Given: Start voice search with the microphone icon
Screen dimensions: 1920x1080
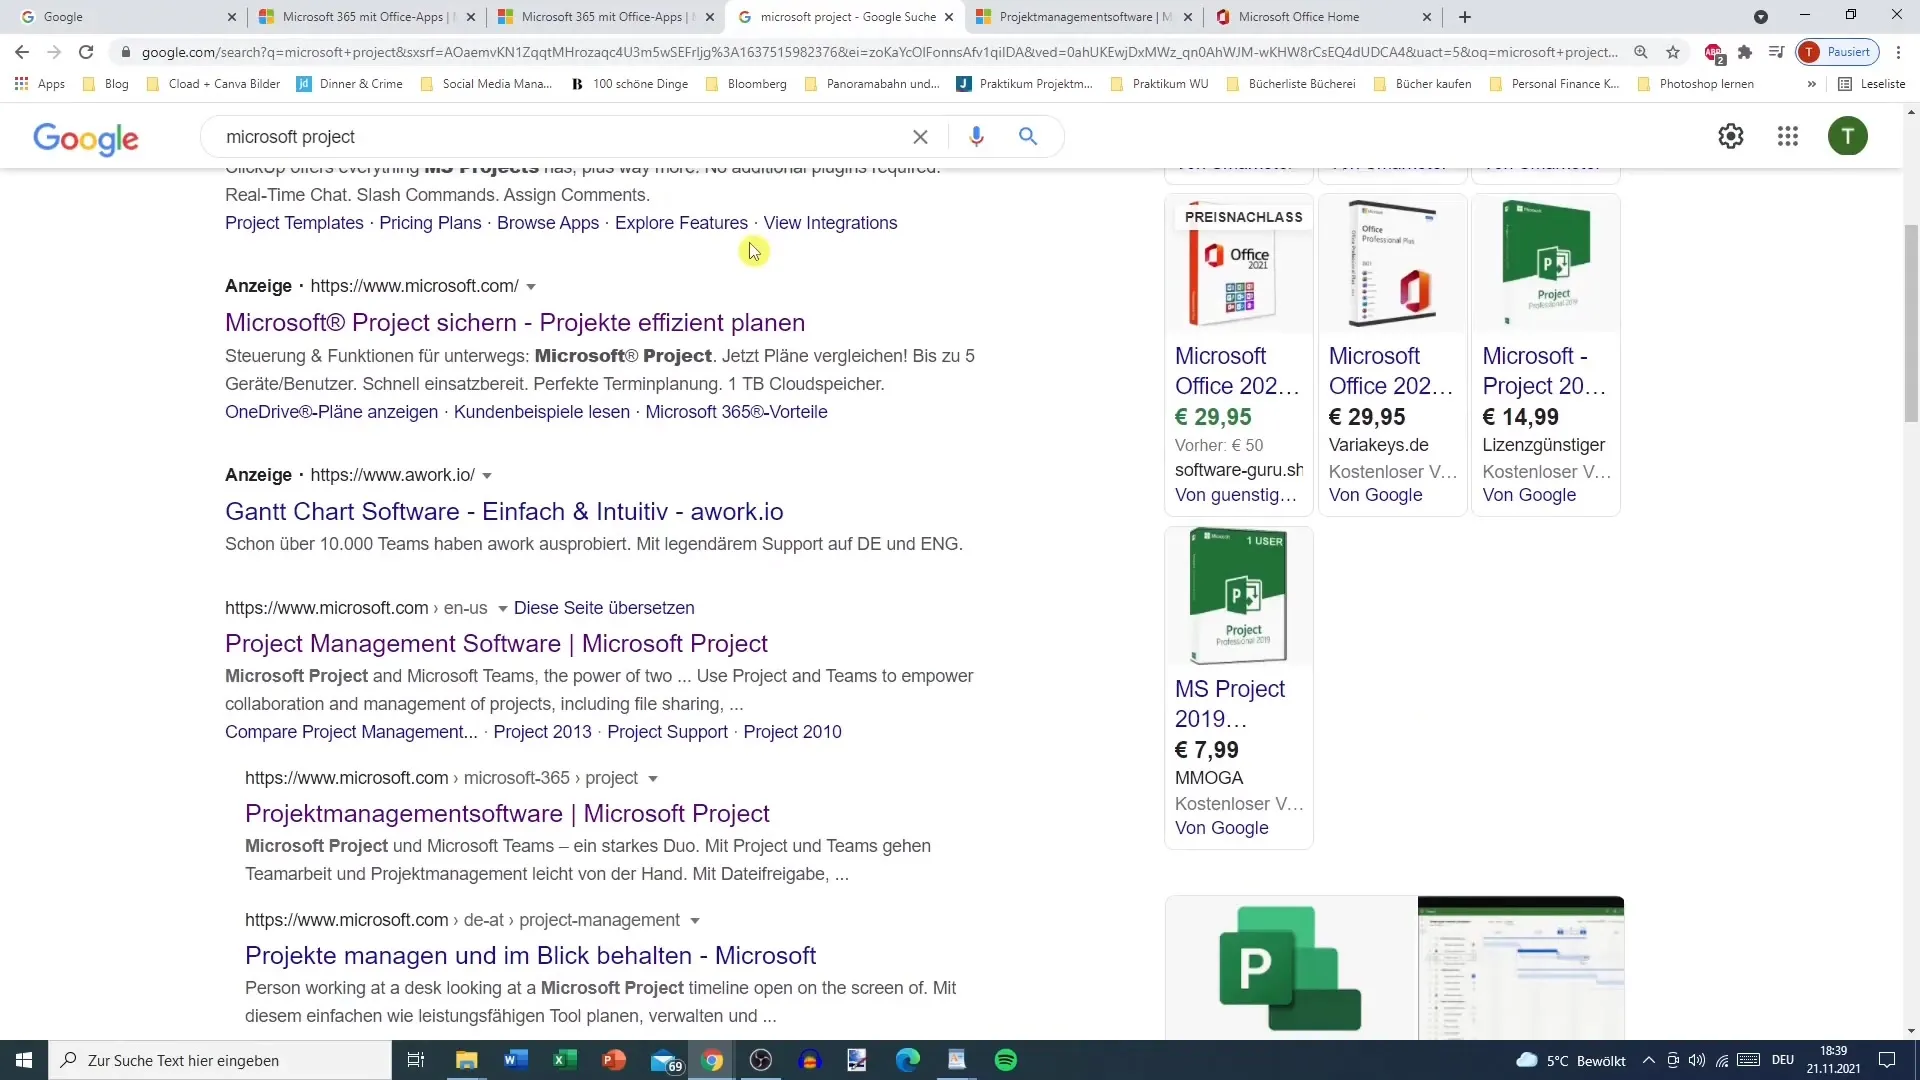Looking at the screenshot, I should (x=977, y=137).
